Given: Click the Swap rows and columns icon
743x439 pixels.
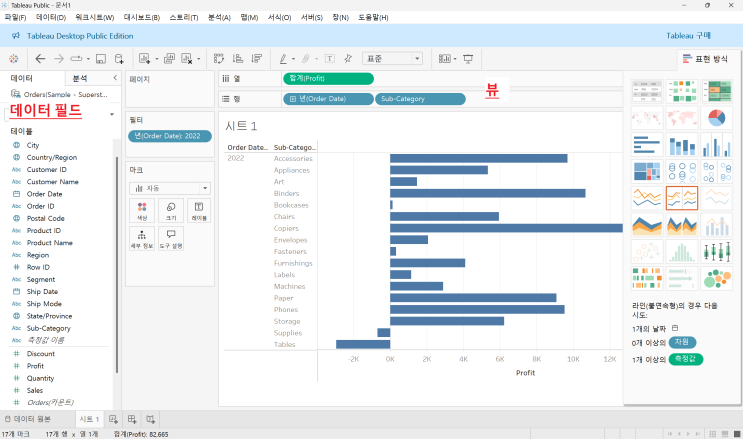Looking at the screenshot, I should point(218,59).
